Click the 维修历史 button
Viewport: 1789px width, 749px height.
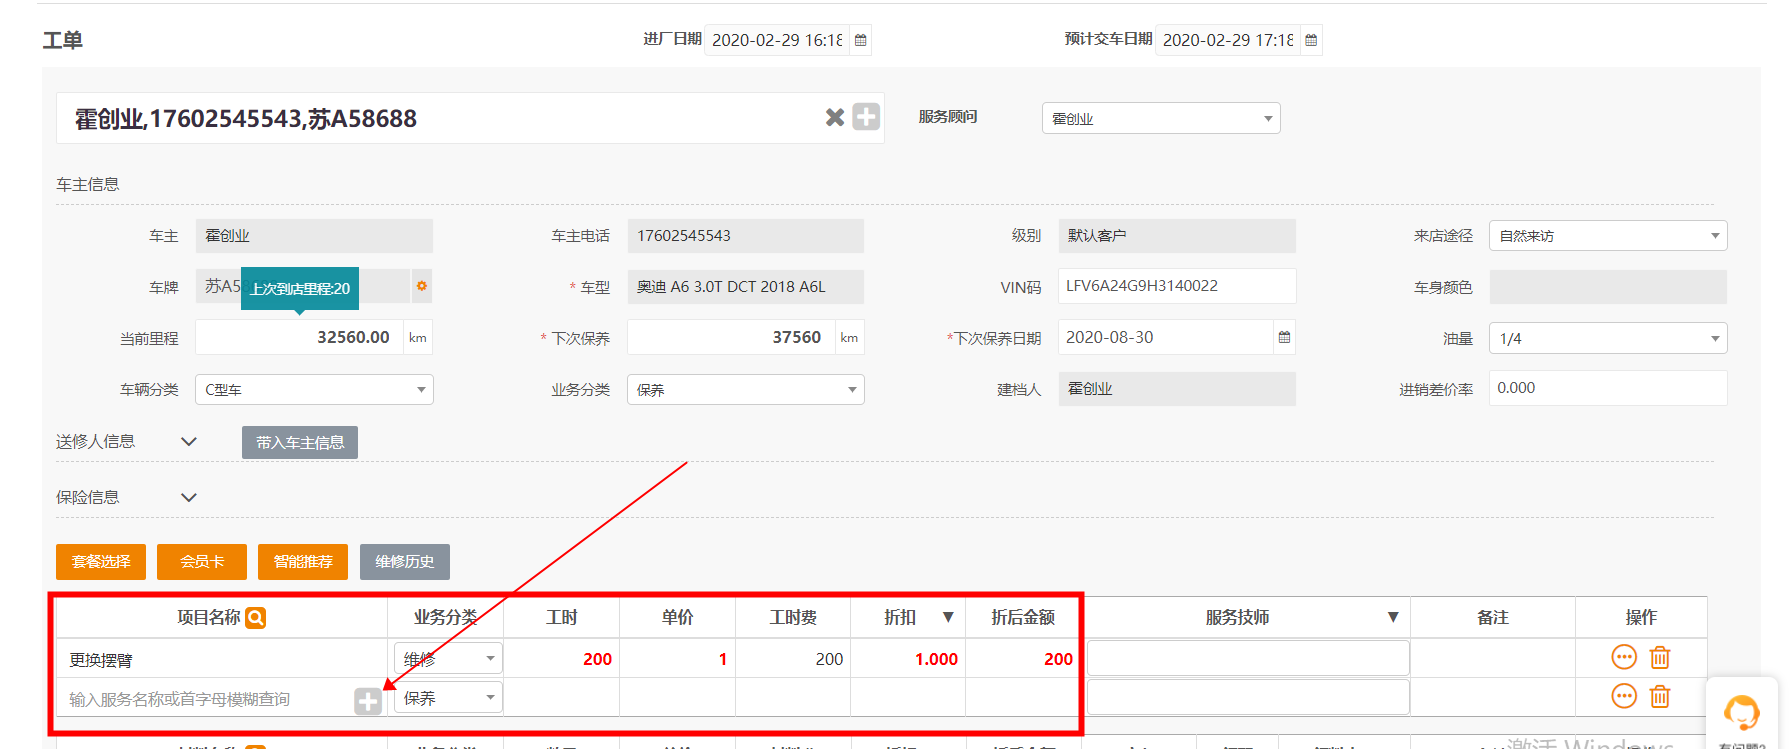click(x=405, y=562)
